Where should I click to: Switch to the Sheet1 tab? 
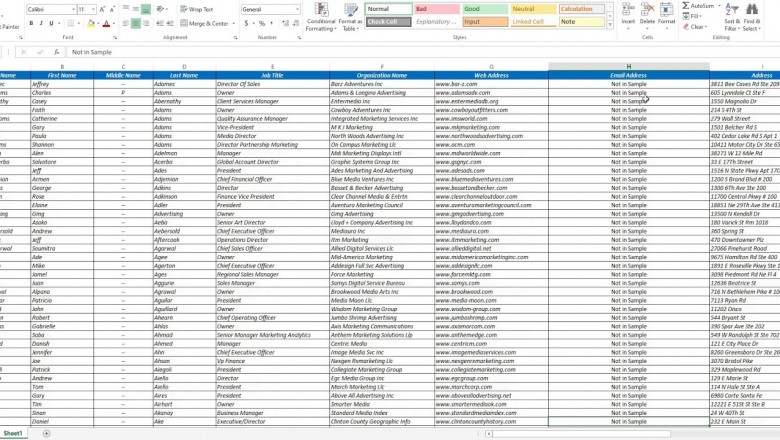(12, 433)
